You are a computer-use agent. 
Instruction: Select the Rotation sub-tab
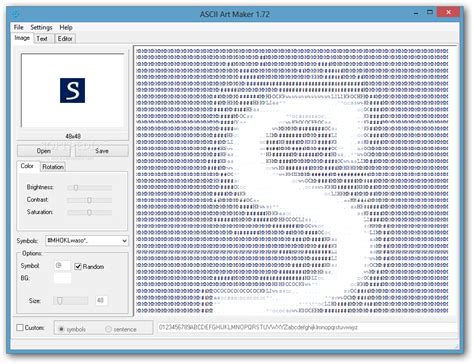click(x=53, y=167)
